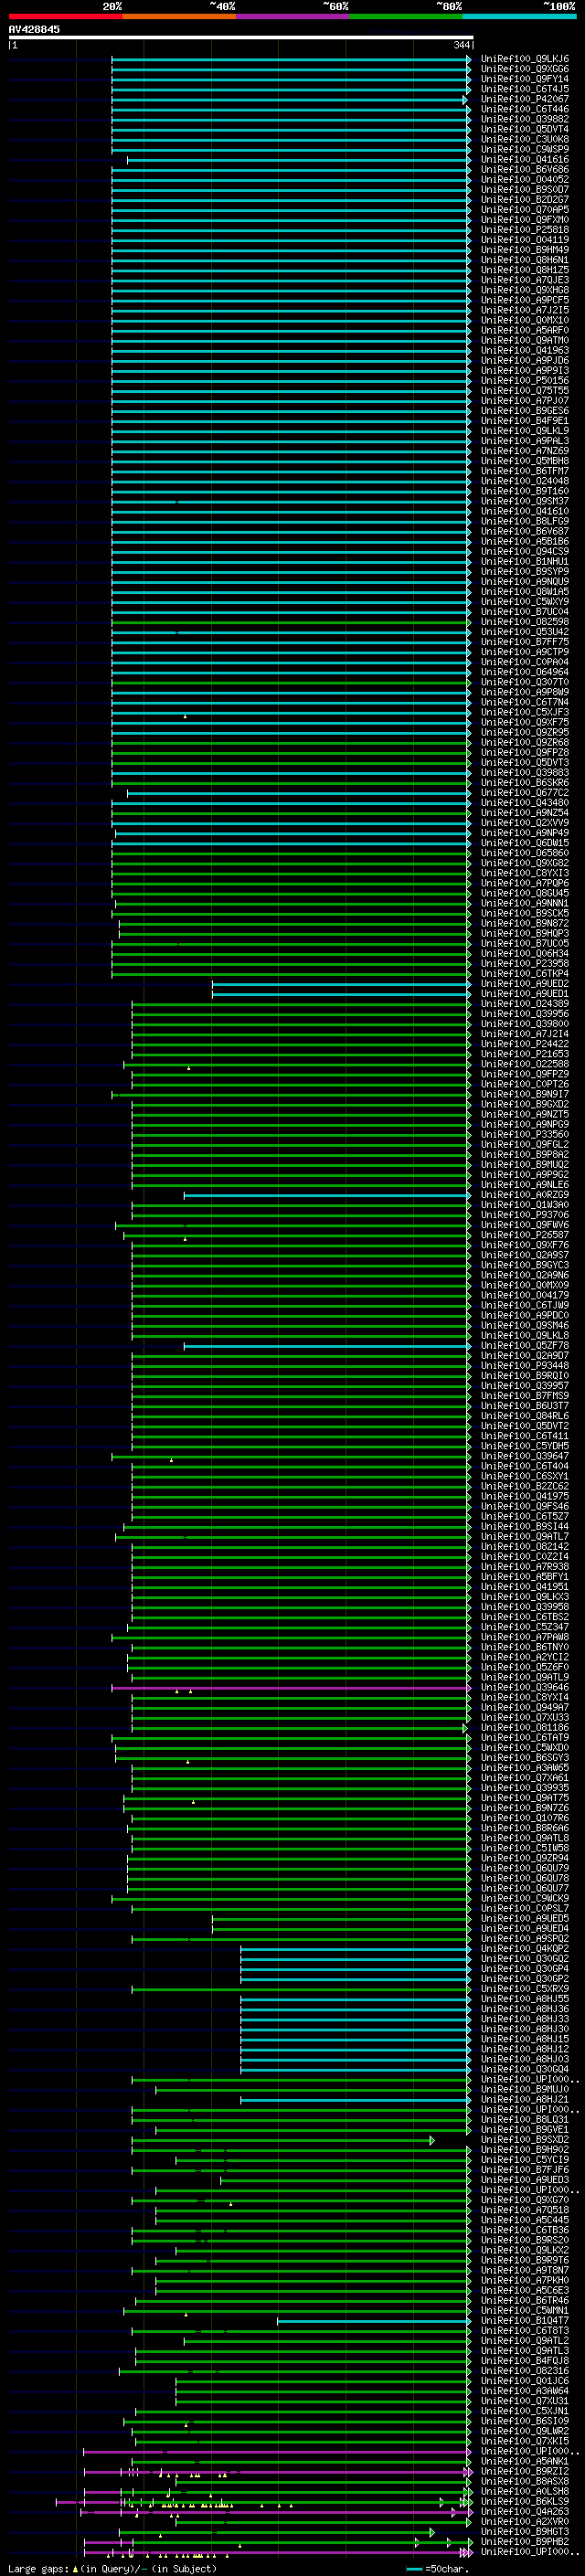Image resolution: width=585 pixels, height=2576 pixels.
Task: Select the UniRef100_Q01JC6 label
Action: [524, 2381]
